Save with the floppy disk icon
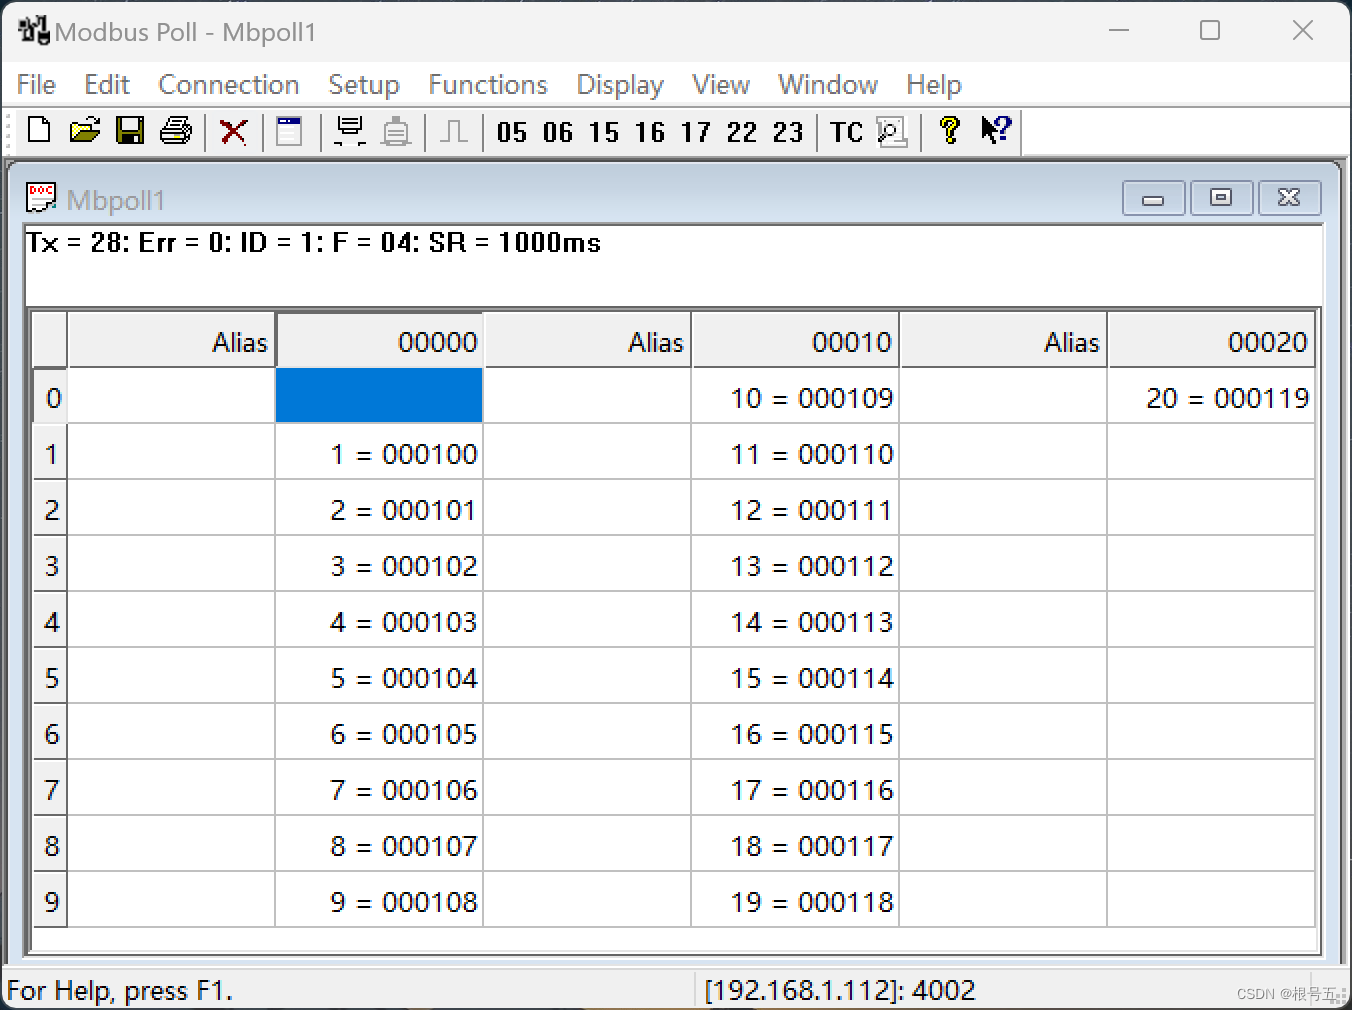 tap(130, 131)
